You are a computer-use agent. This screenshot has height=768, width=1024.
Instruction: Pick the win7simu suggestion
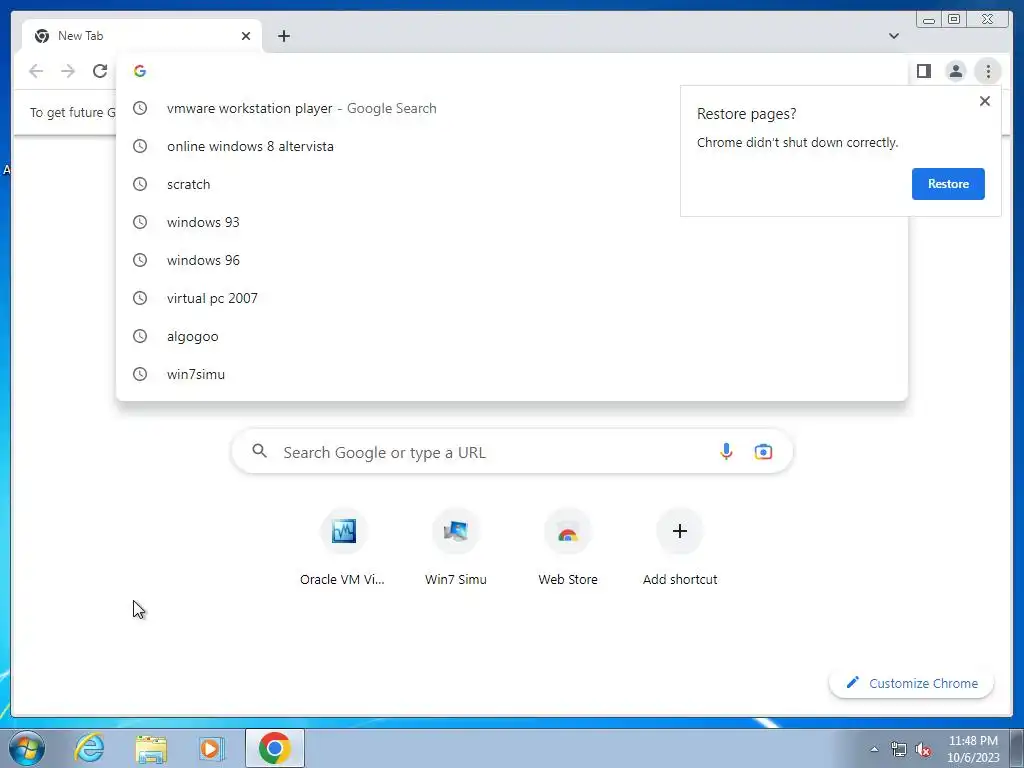[511, 374]
